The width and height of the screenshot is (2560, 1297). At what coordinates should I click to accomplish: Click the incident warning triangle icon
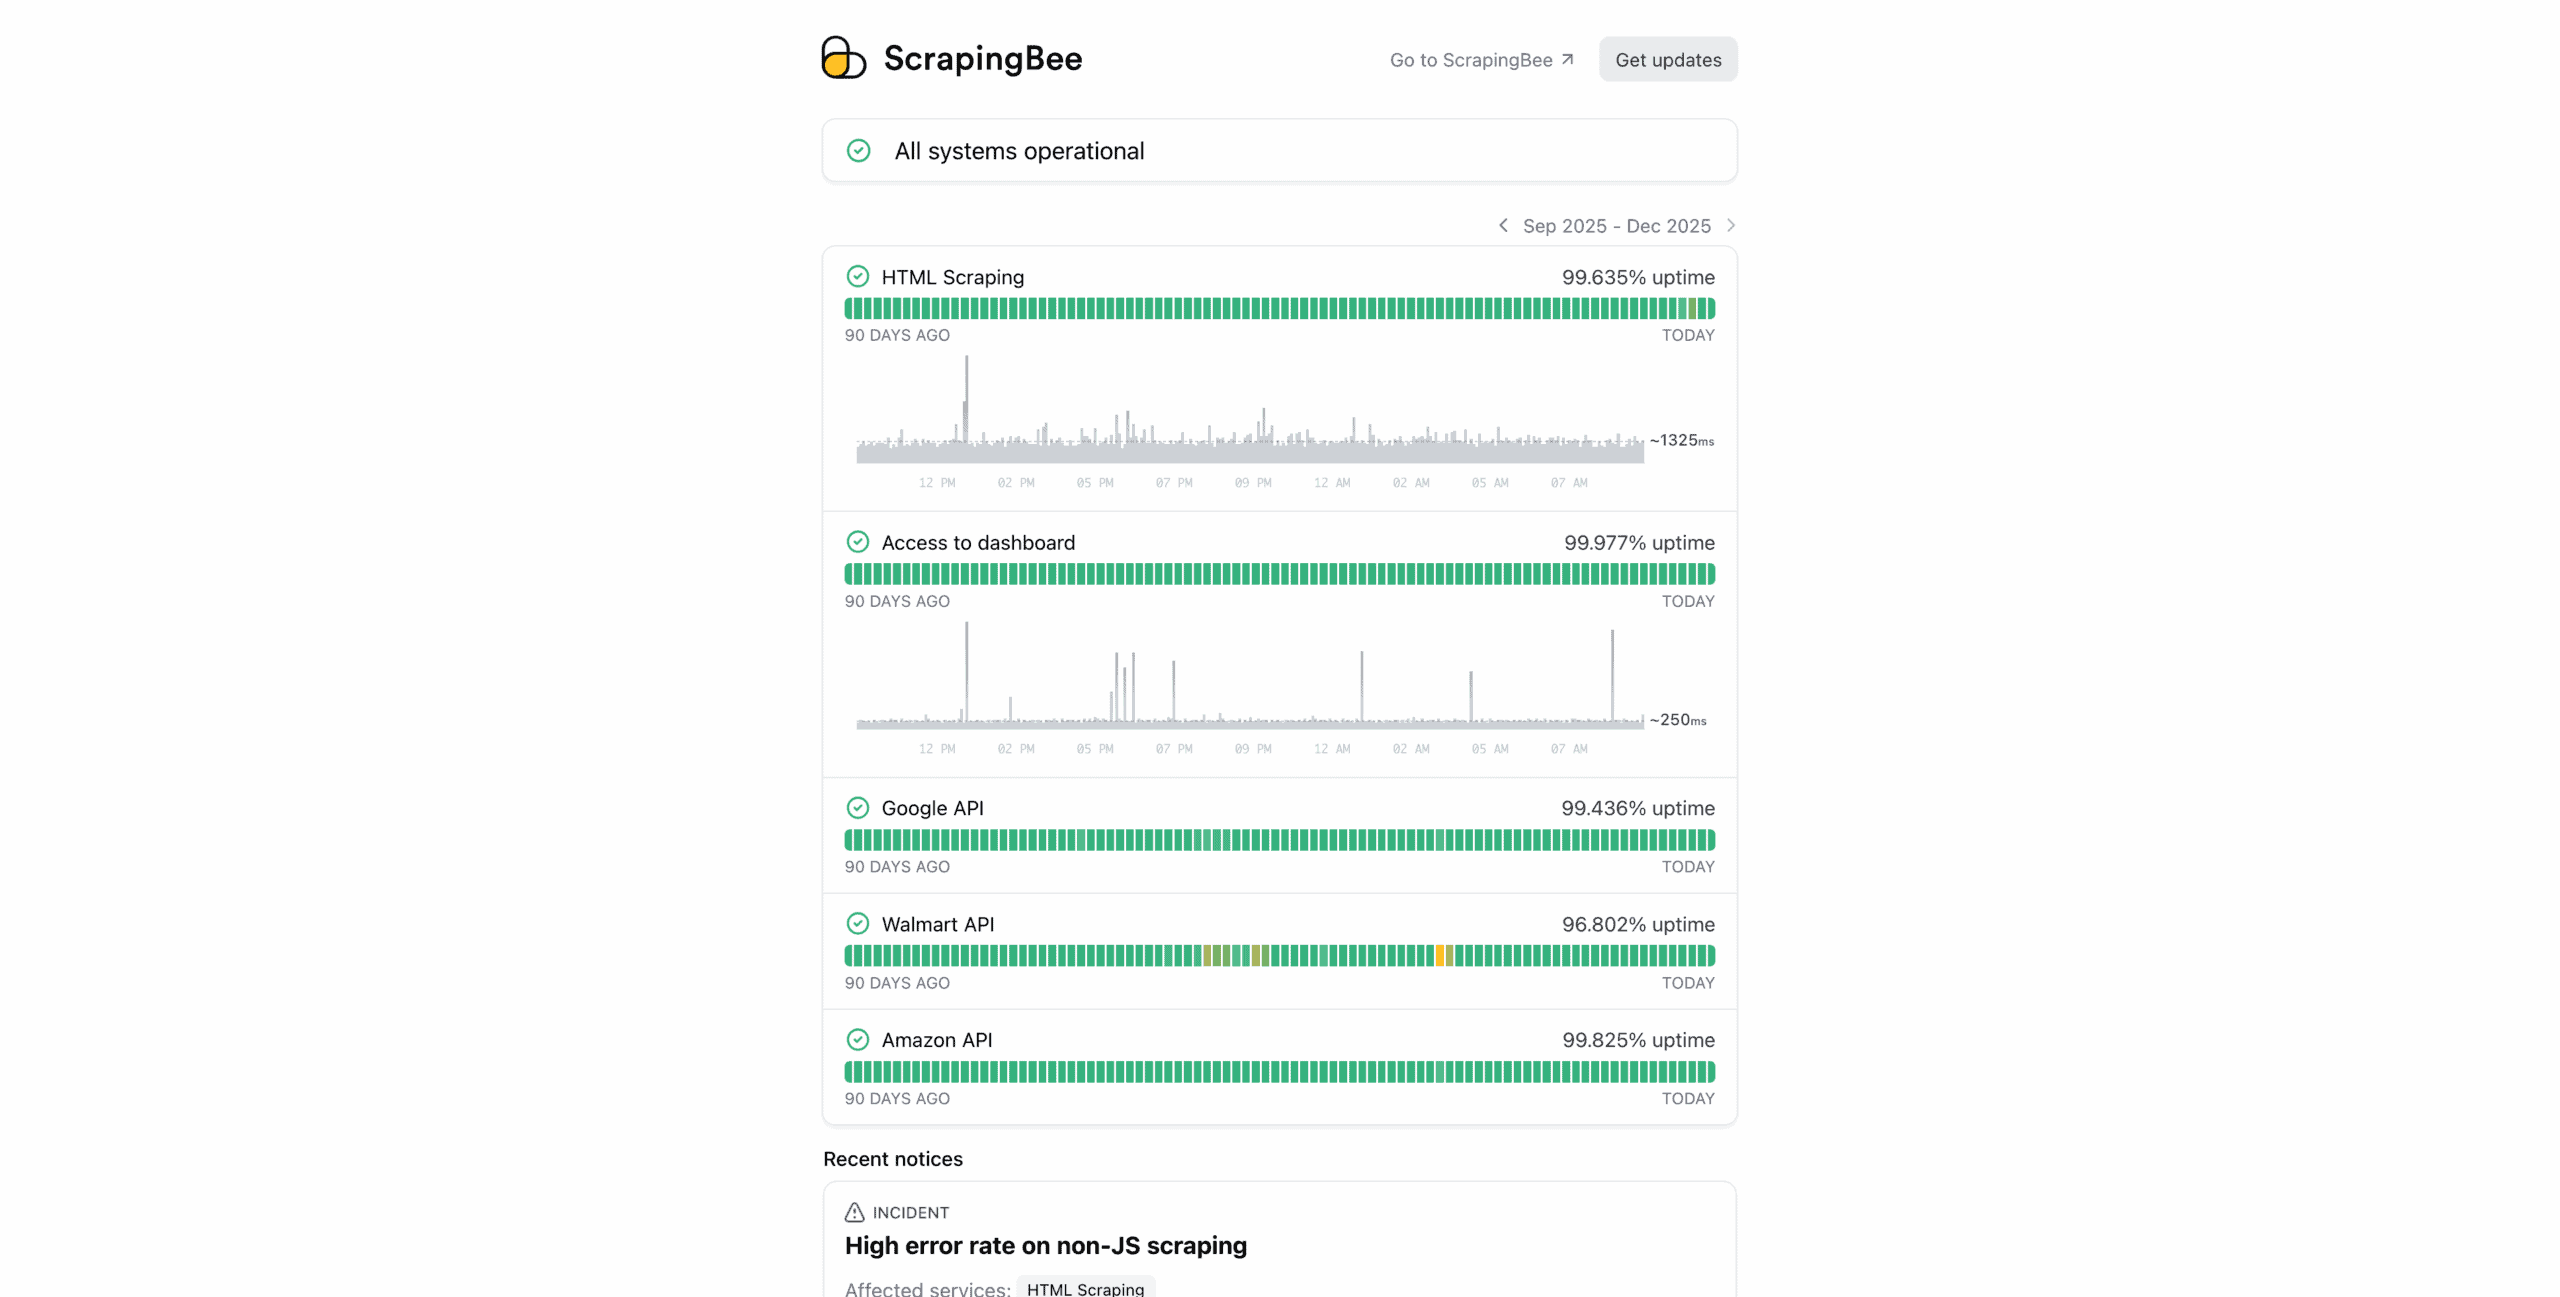[x=854, y=1213]
